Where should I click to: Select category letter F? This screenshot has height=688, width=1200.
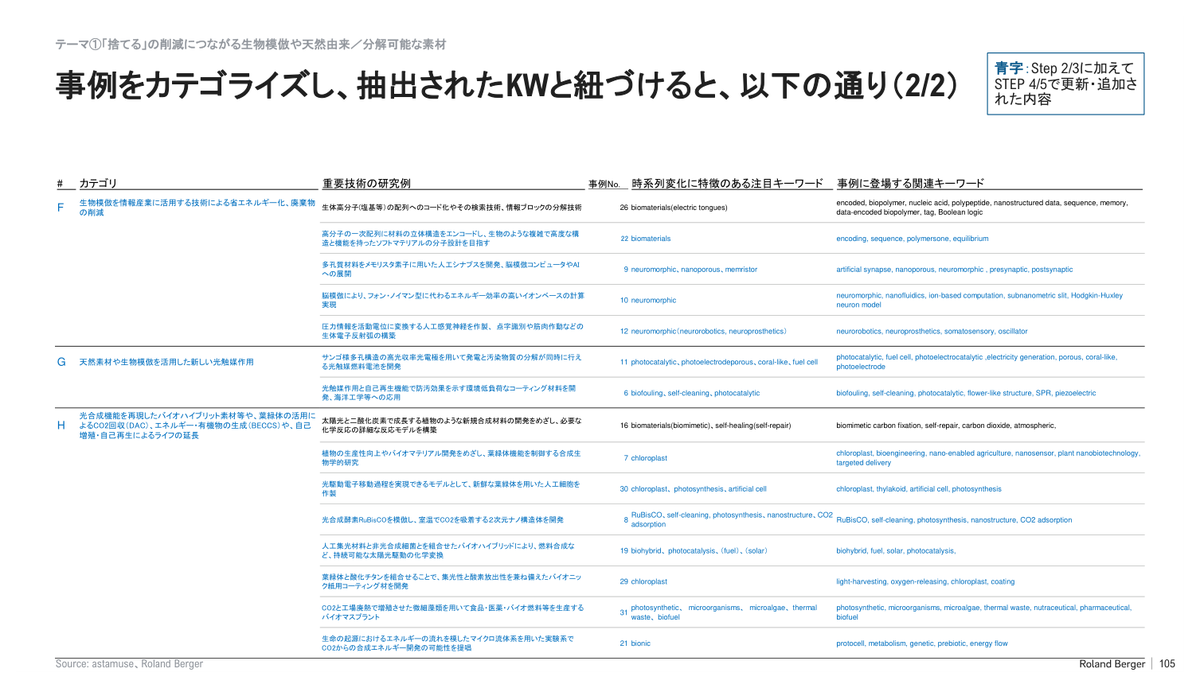pyautogui.click(x=60, y=207)
